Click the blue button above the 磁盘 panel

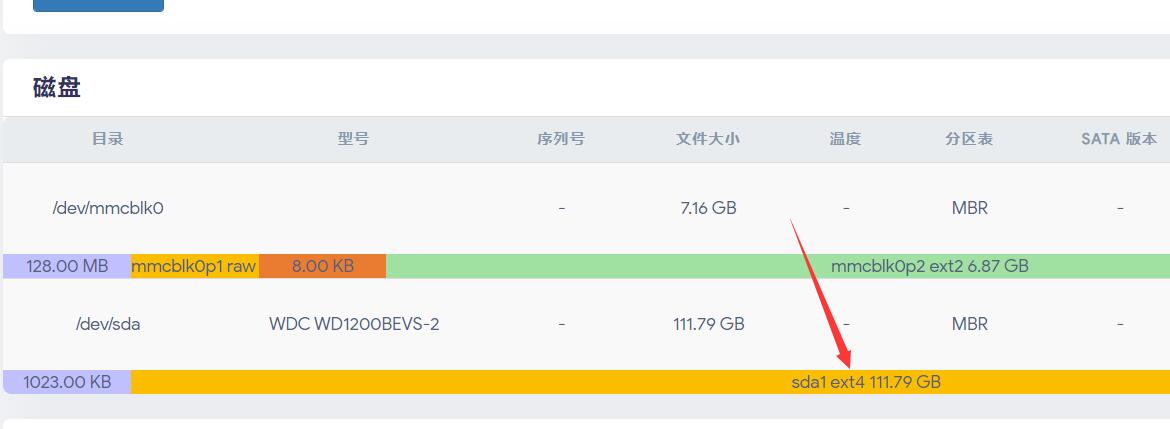[98, 5]
